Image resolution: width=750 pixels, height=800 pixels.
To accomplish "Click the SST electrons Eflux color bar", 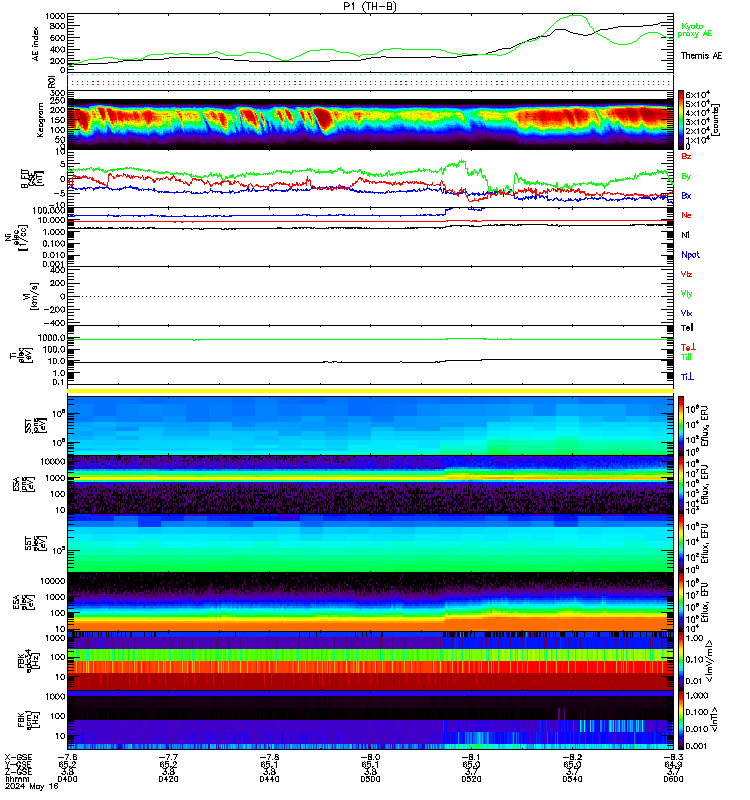I will [681, 543].
